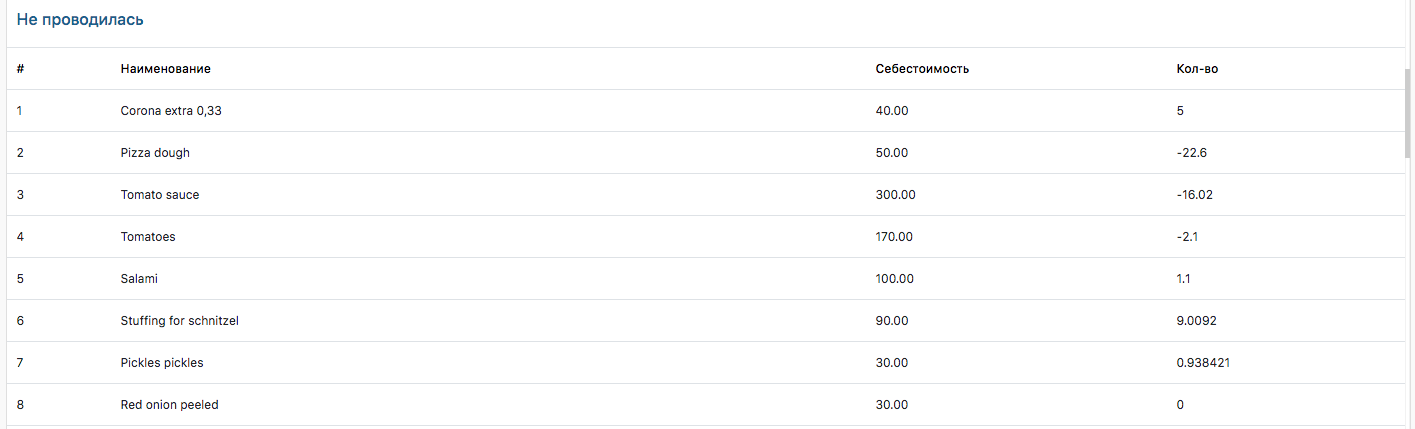Click the "Себестоимость" column header
This screenshot has height=429, width=1415.
(x=922, y=69)
